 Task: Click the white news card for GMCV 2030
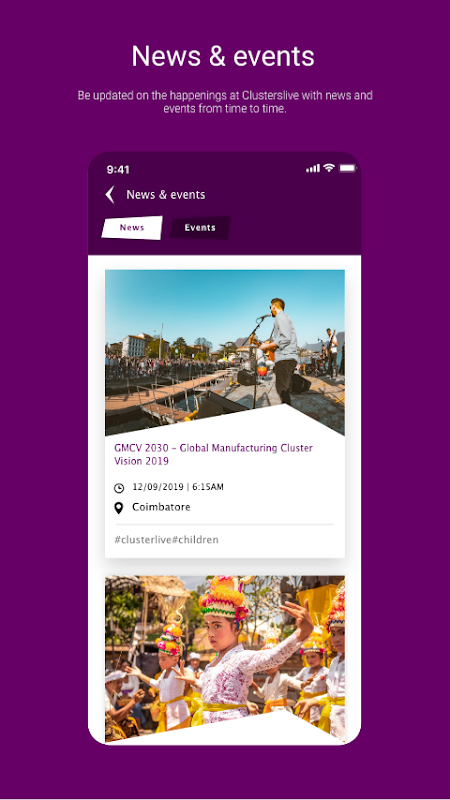tap(224, 414)
